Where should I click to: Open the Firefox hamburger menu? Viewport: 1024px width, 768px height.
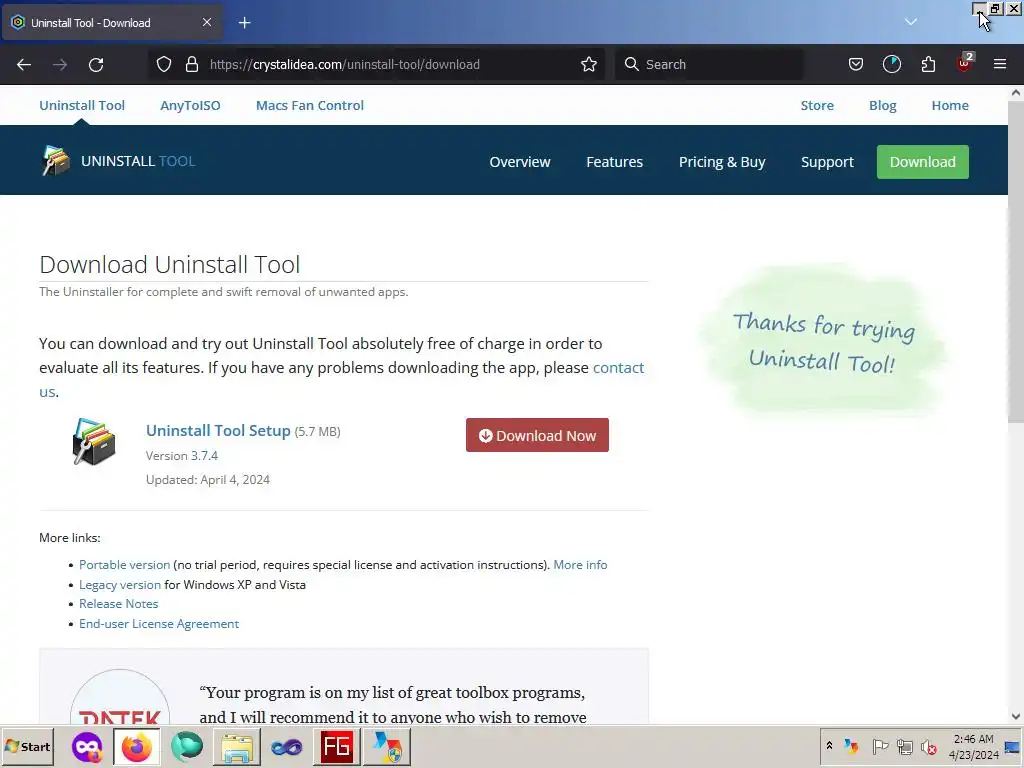pyautogui.click(x=999, y=64)
